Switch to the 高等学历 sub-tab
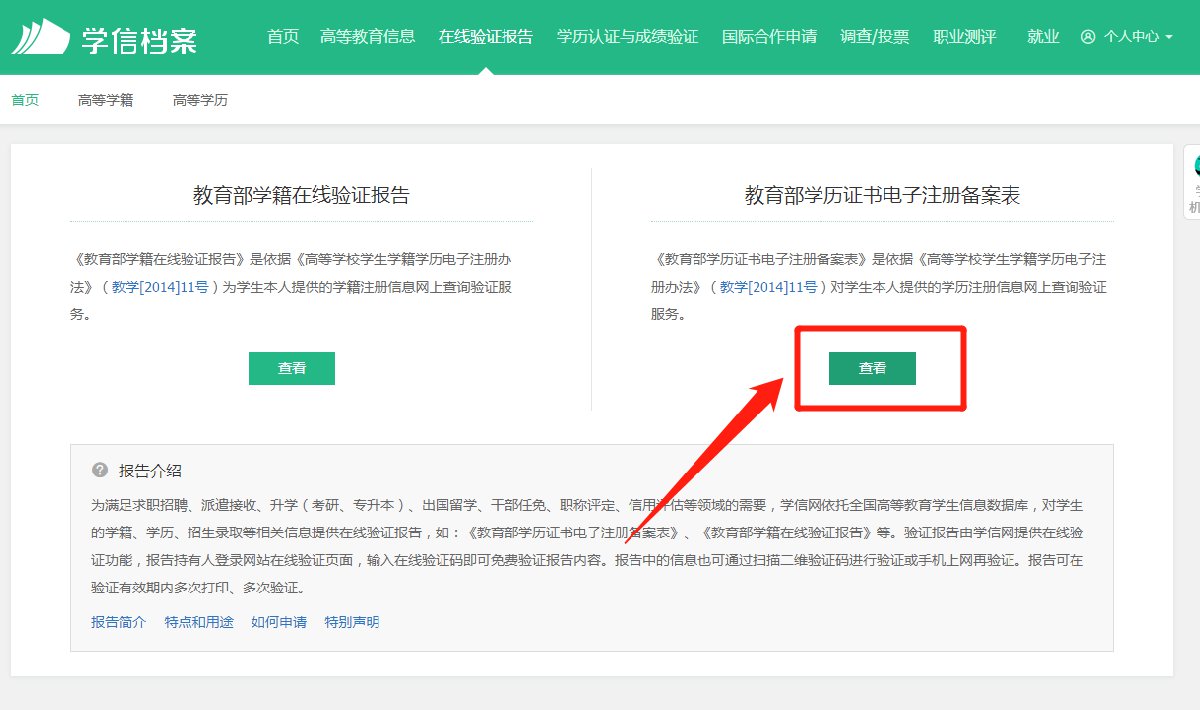Image resolution: width=1200 pixels, height=710 pixels. coord(200,100)
